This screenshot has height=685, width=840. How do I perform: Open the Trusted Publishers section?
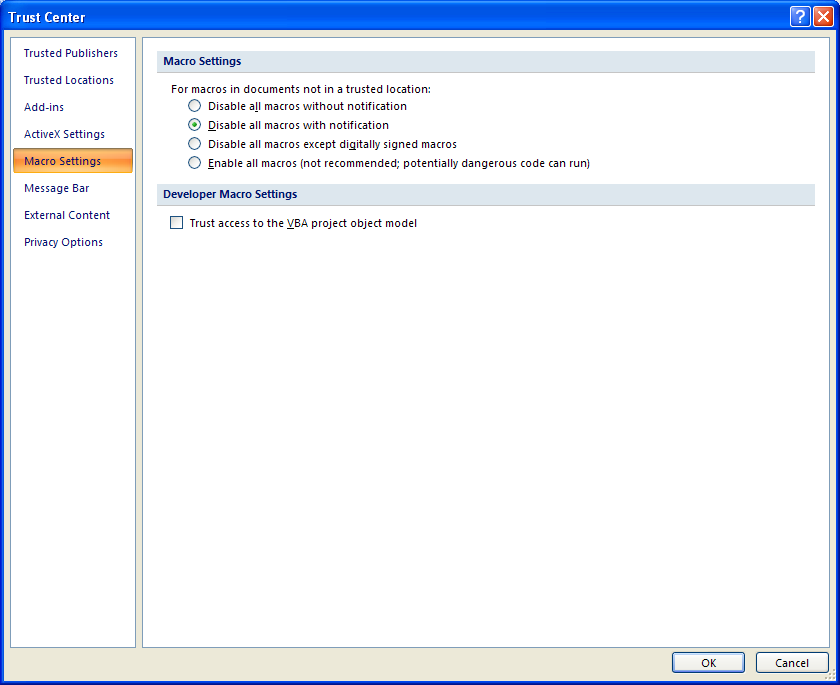(x=71, y=53)
